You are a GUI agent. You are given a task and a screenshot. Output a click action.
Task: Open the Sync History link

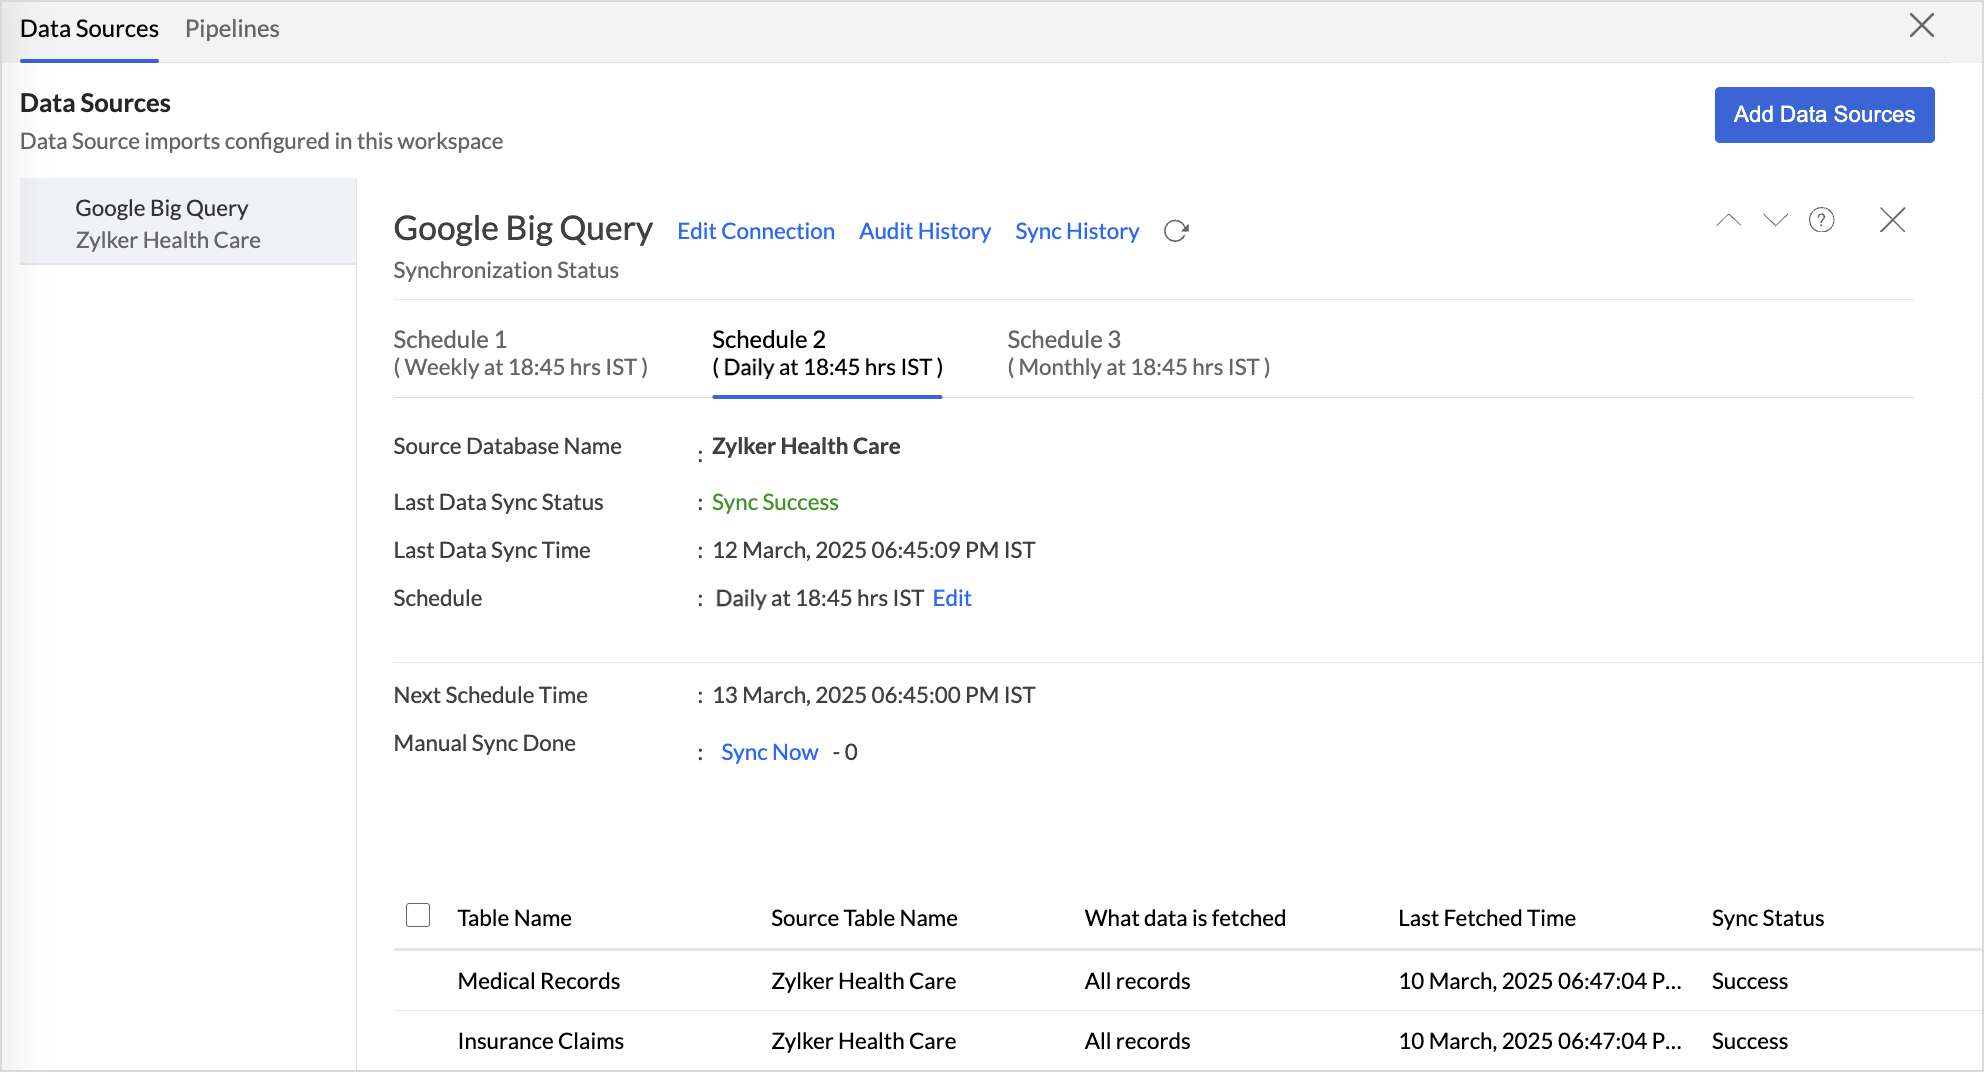click(1077, 231)
